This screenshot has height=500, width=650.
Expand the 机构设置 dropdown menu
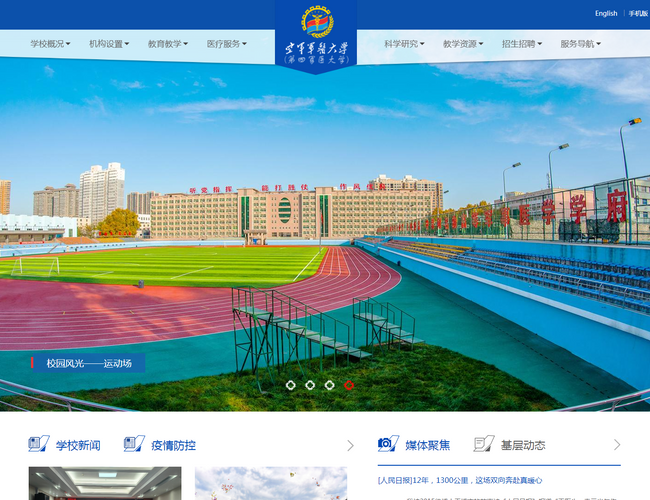pos(109,44)
